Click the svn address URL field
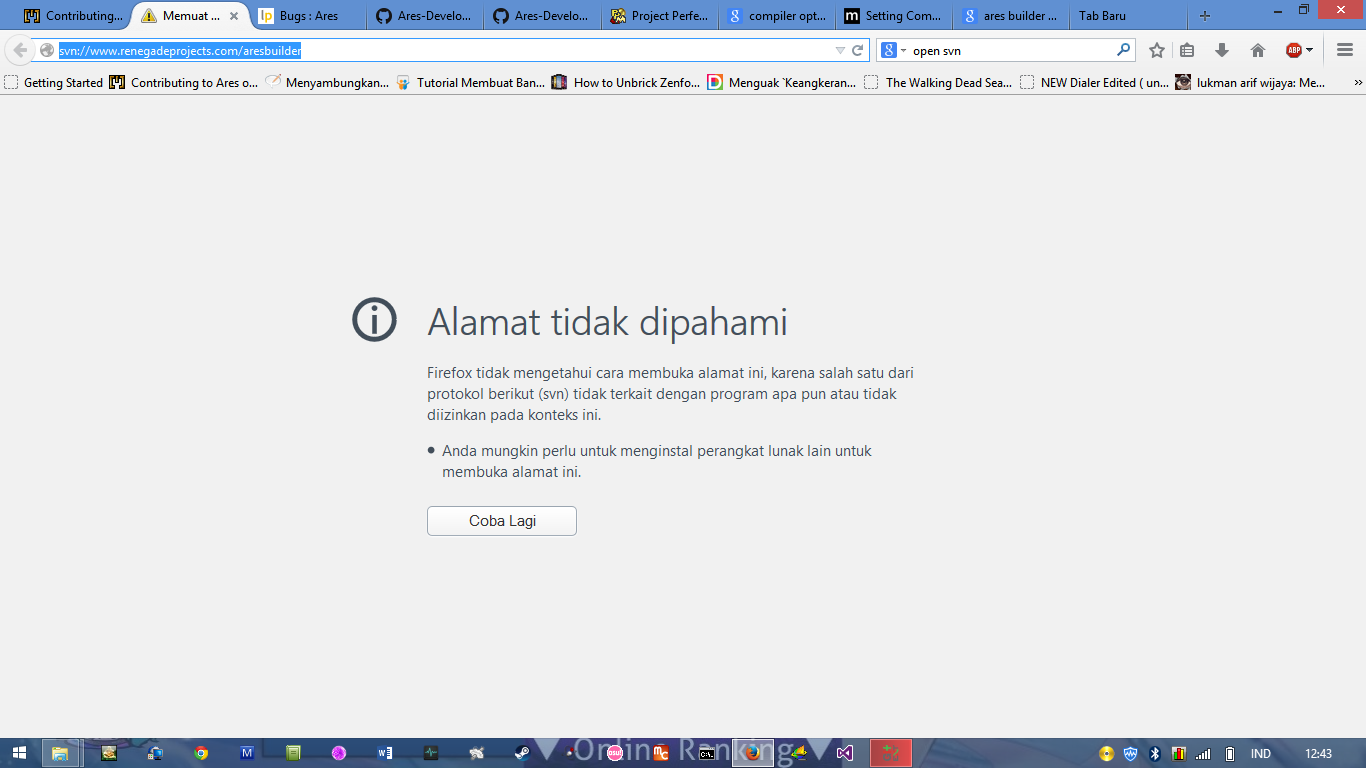 [440, 51]
